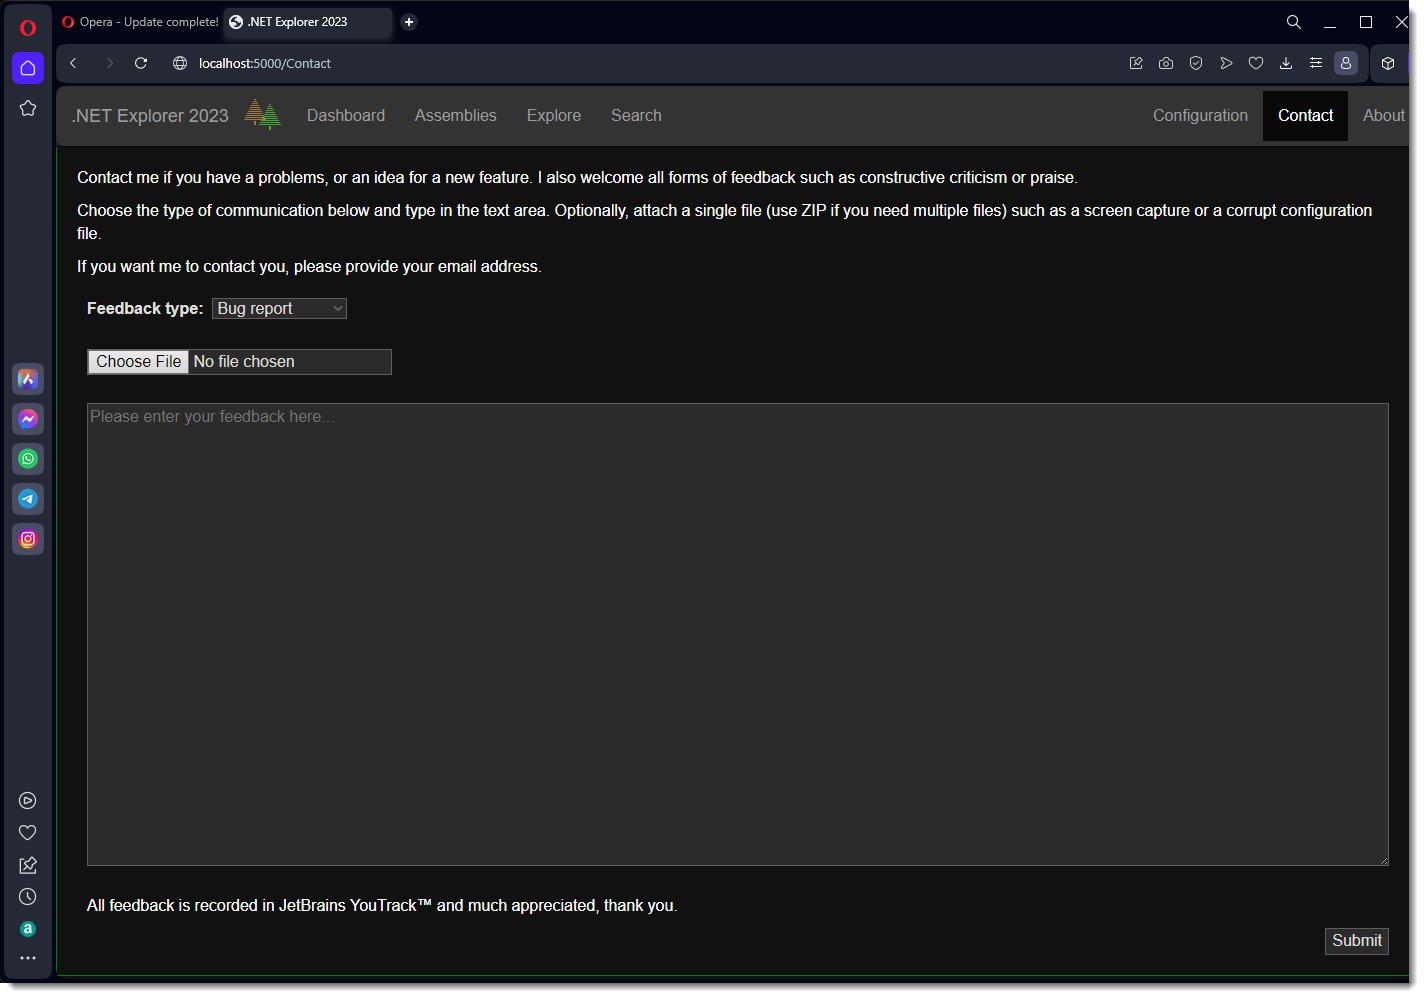Open the snapshot camera tool
The height and width of the screenshot is (998, 1424).
(1166, 63)
